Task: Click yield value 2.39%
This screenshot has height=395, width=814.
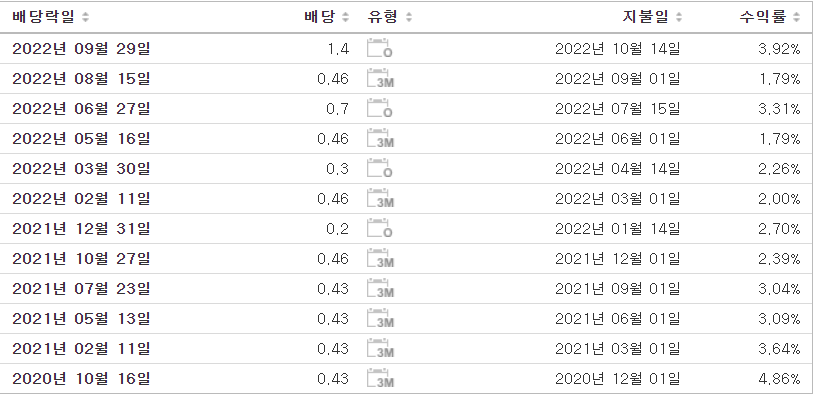Action: 779,259
